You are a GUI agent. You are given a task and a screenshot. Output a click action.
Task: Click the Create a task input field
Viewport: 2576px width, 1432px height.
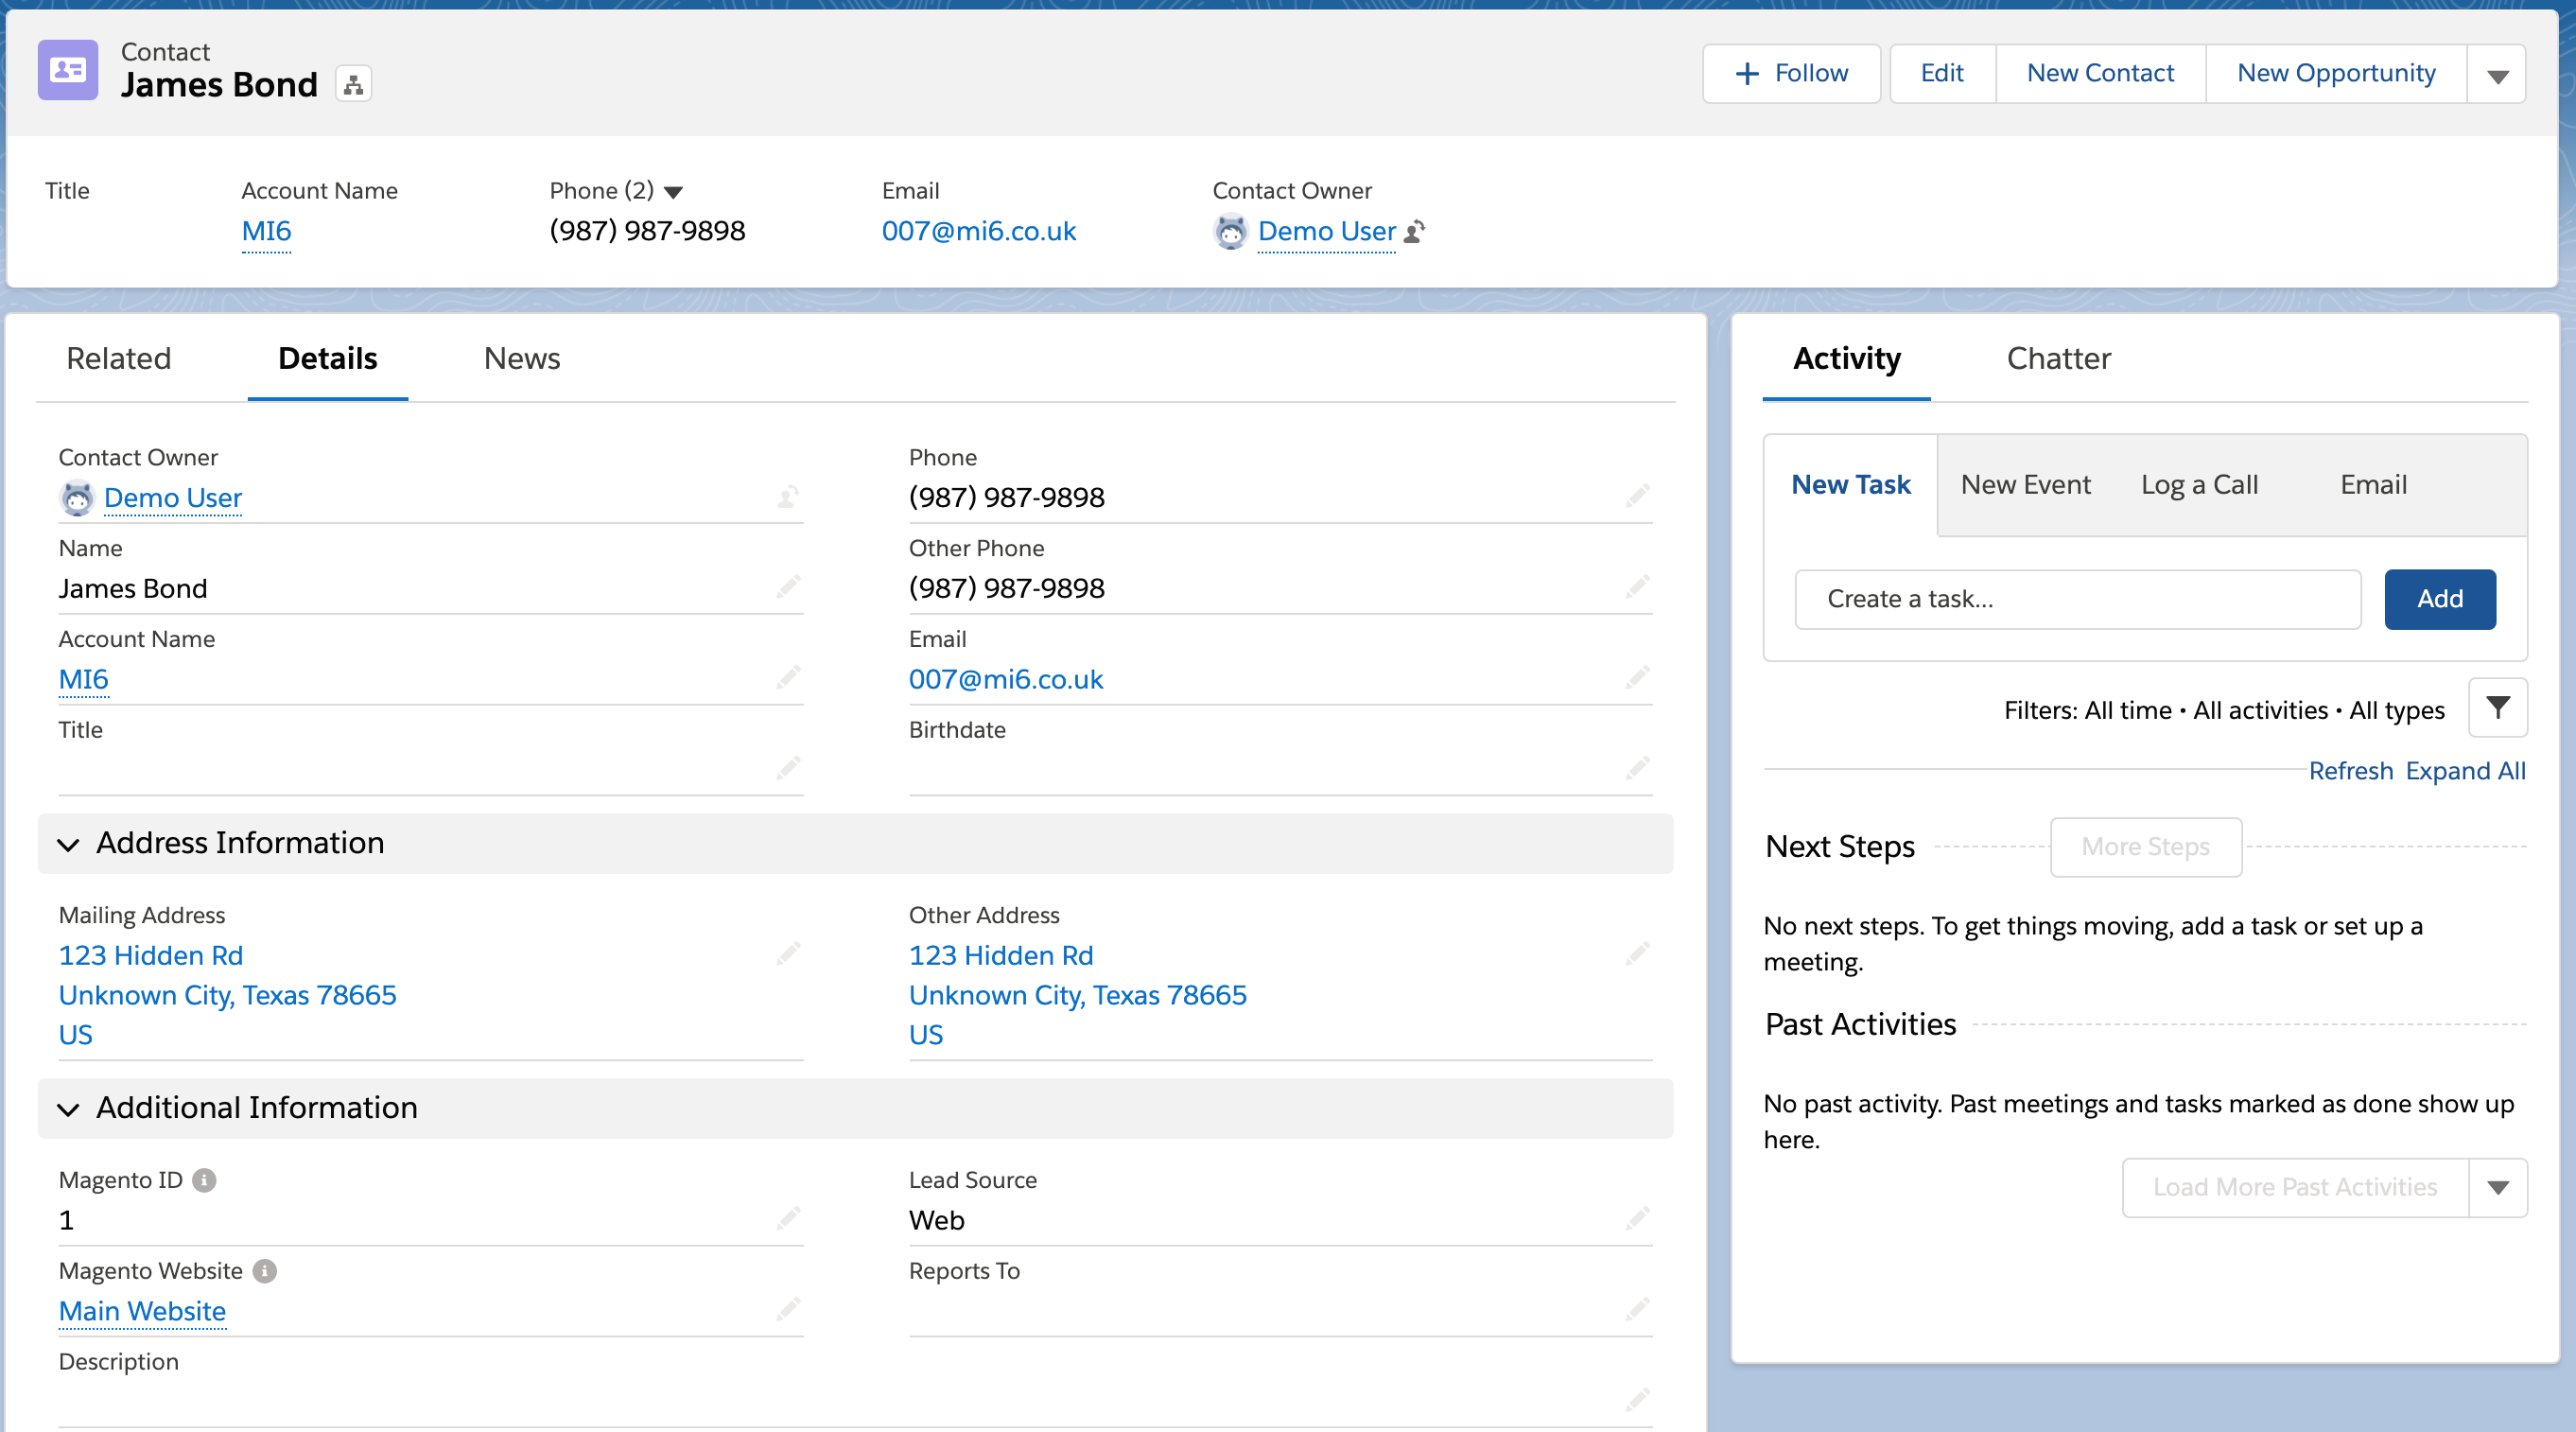[x=2077, y=599]
